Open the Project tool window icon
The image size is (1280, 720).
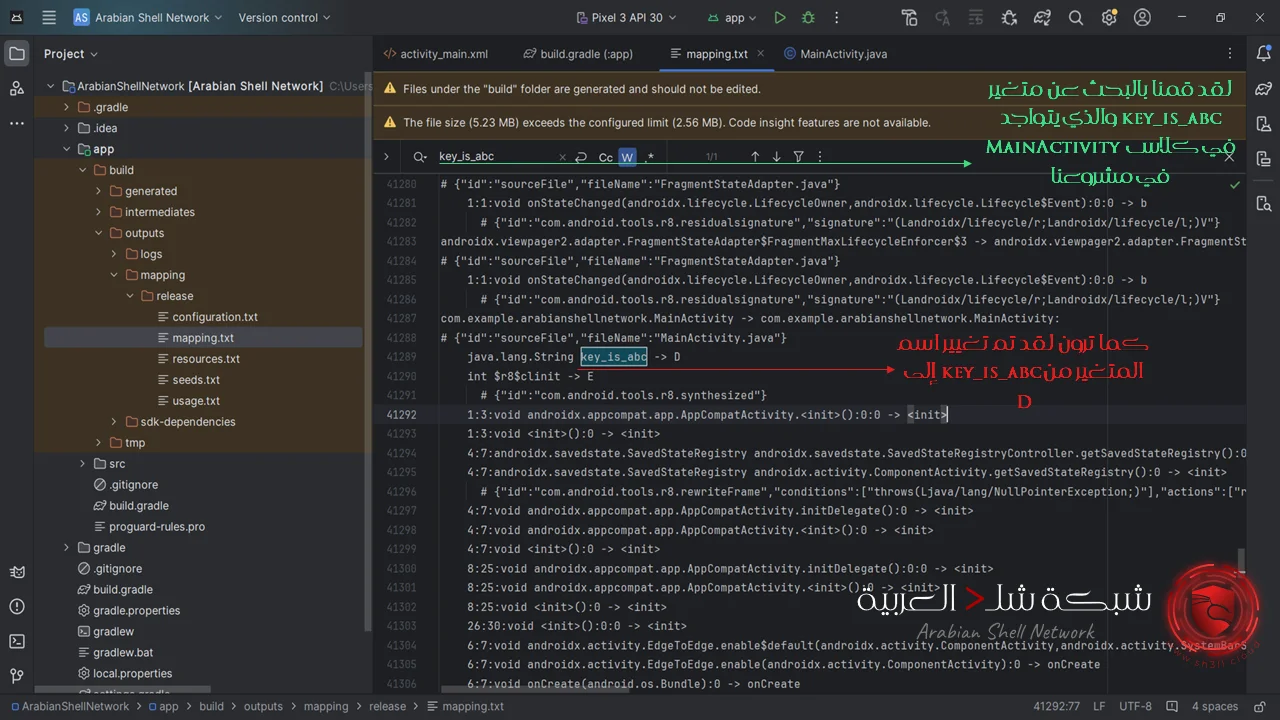pos(17,54)
